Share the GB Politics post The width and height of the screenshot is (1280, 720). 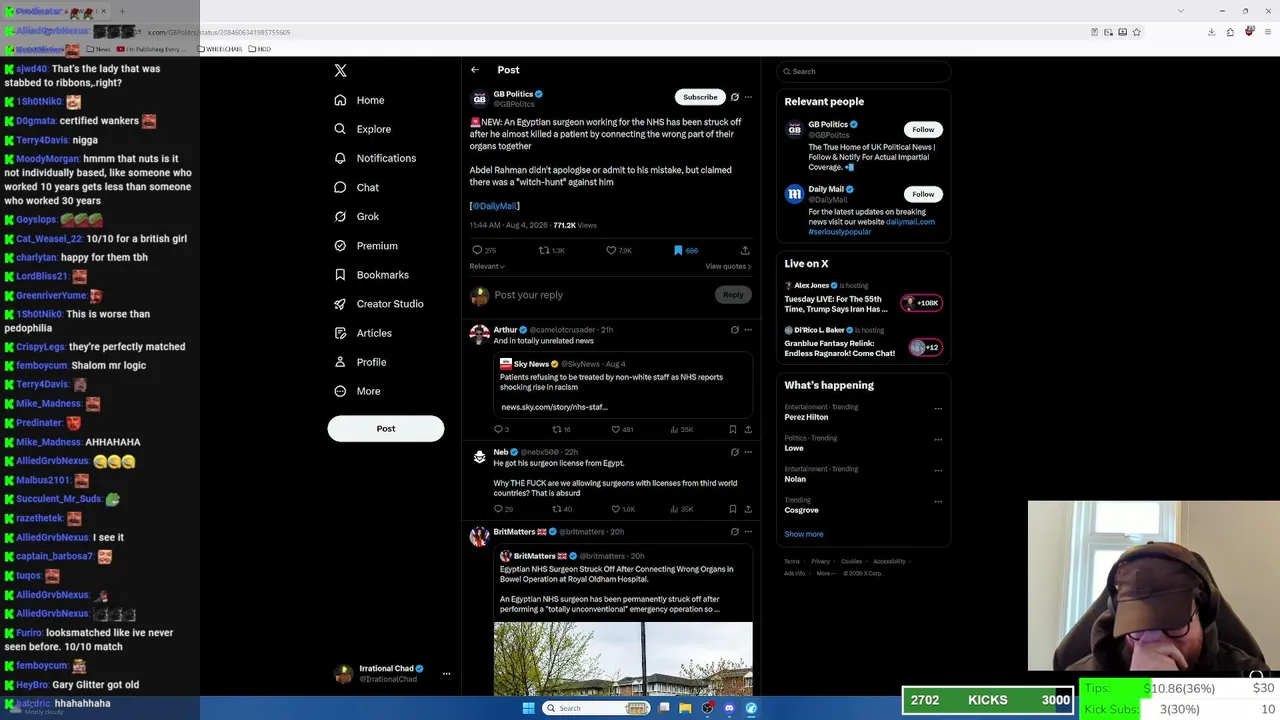tap(745, 250)
